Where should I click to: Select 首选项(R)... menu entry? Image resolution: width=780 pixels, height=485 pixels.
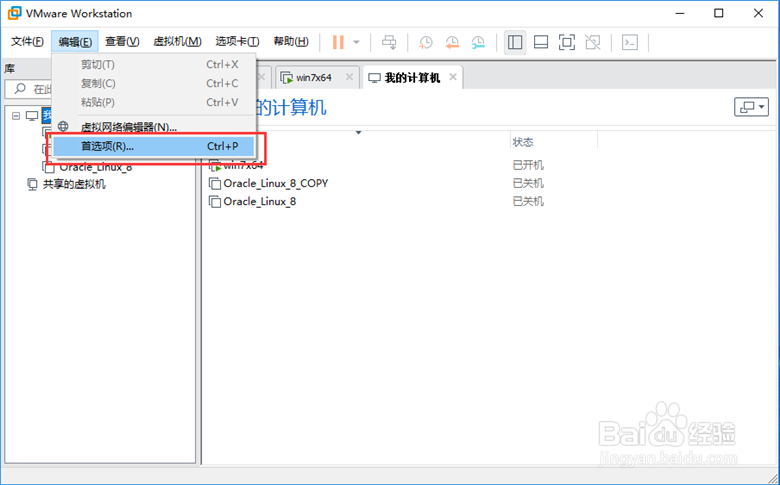coord(154,146)
